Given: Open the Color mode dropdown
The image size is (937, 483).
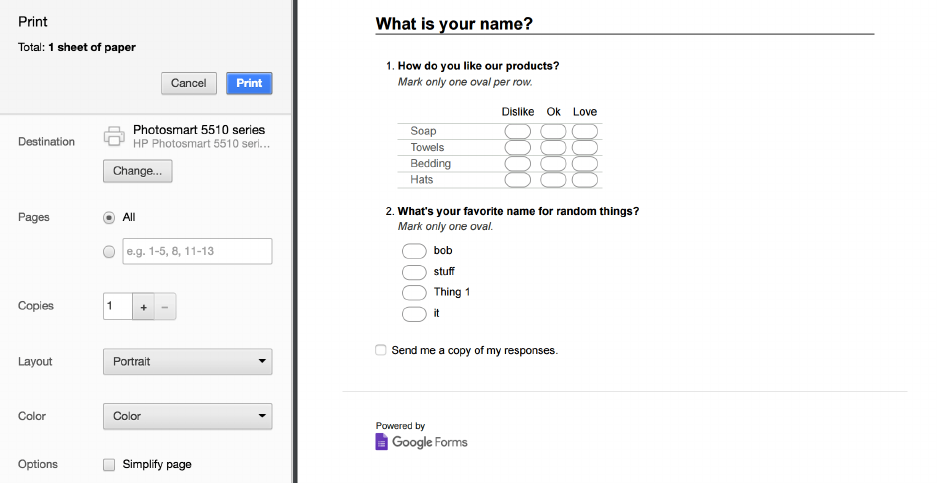Looking at the screenshot, I should (x=187, y=416).
